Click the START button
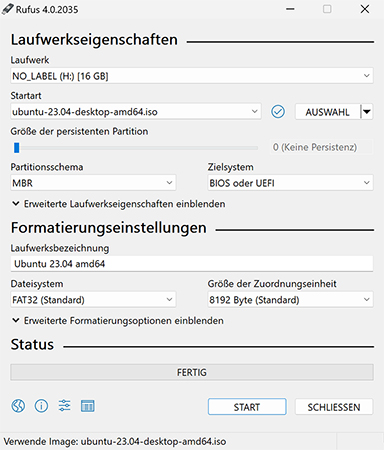 coord(247,407)
